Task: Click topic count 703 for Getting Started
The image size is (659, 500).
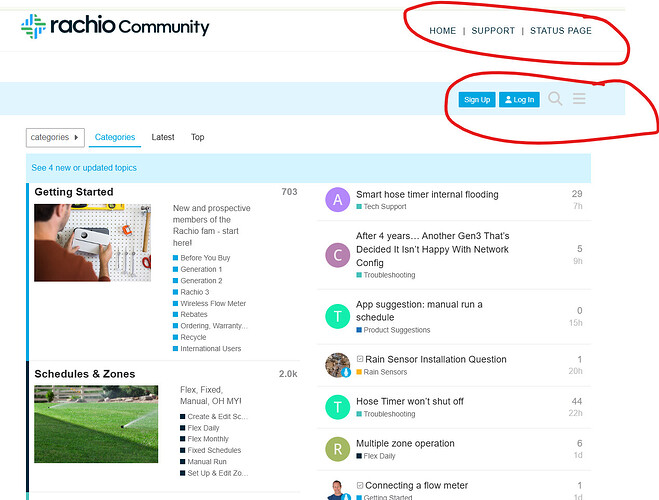Action: 289,192
